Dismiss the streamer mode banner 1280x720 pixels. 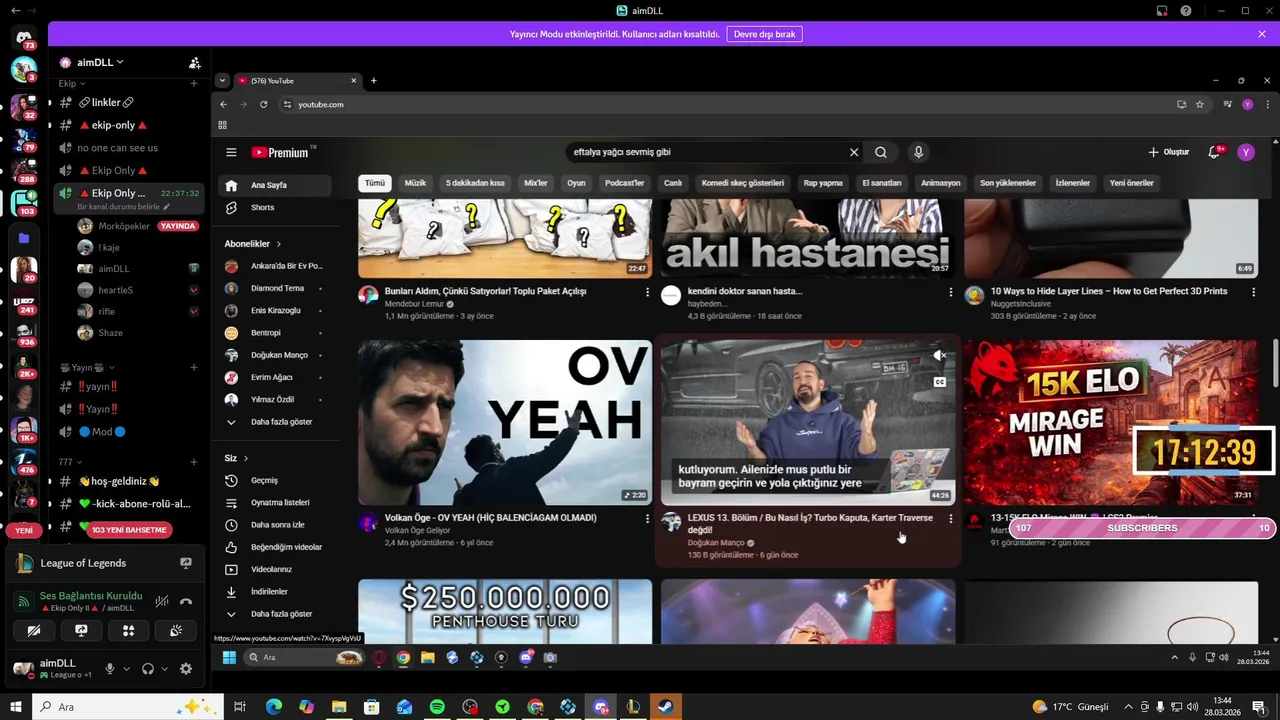click(x=1262, y=34)
